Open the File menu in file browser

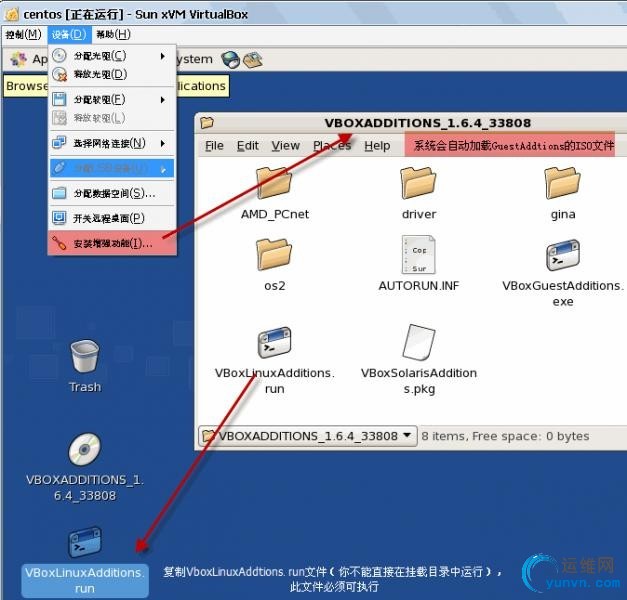point(214,146)
